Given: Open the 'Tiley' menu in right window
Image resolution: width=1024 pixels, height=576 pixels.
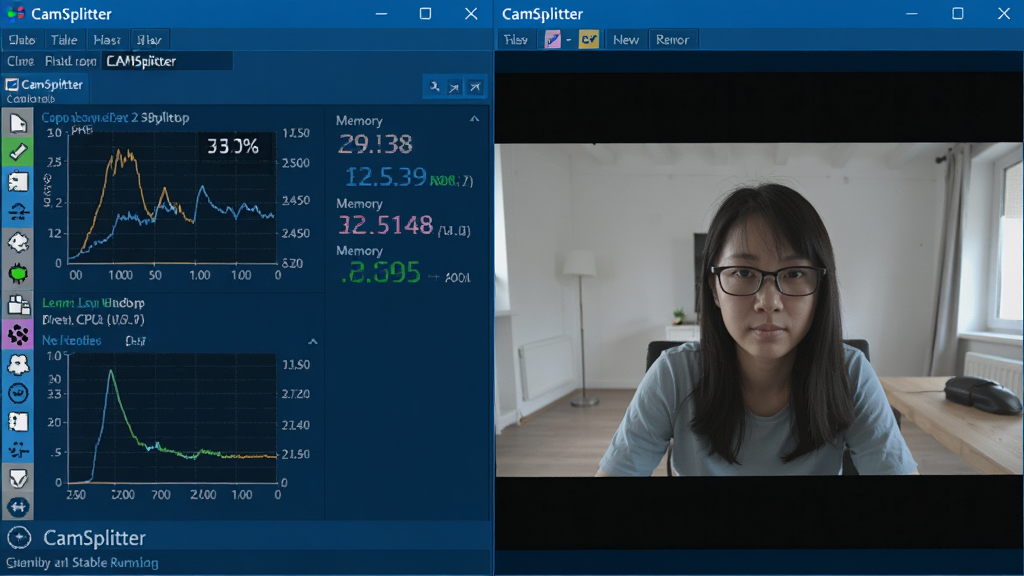Looking at the screenshot, I should [515, 40].
